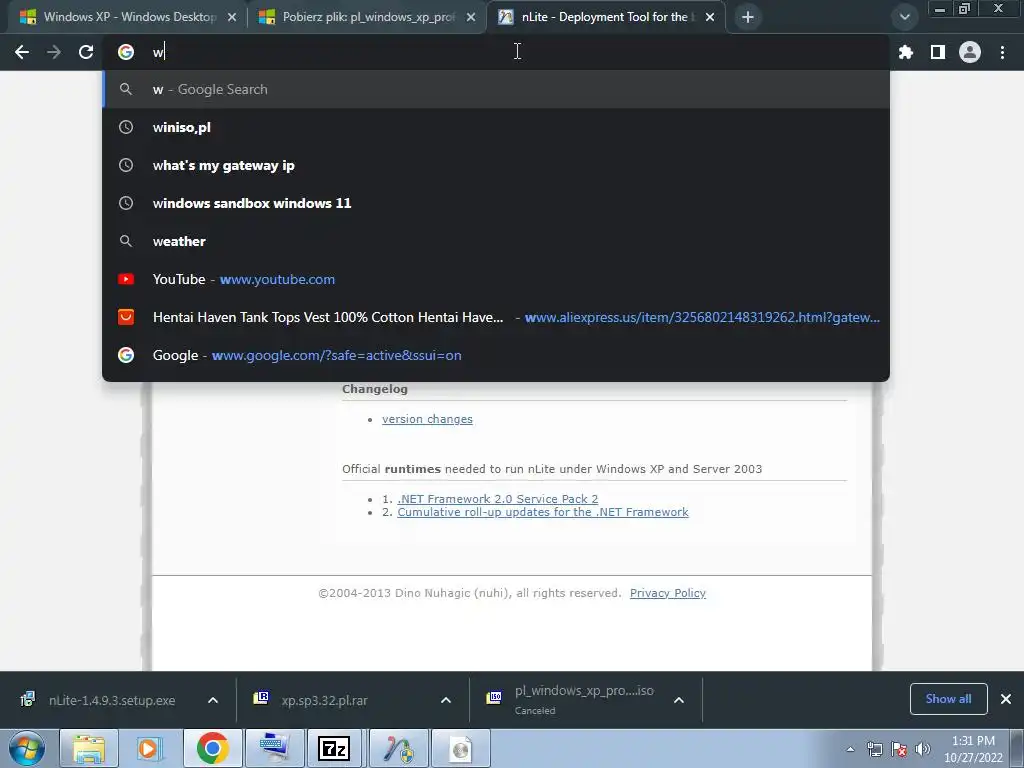Select 'windows sandbox windows 11' suggestion
The width and height of the screenshot is (1024, 768).
point(496,203)
